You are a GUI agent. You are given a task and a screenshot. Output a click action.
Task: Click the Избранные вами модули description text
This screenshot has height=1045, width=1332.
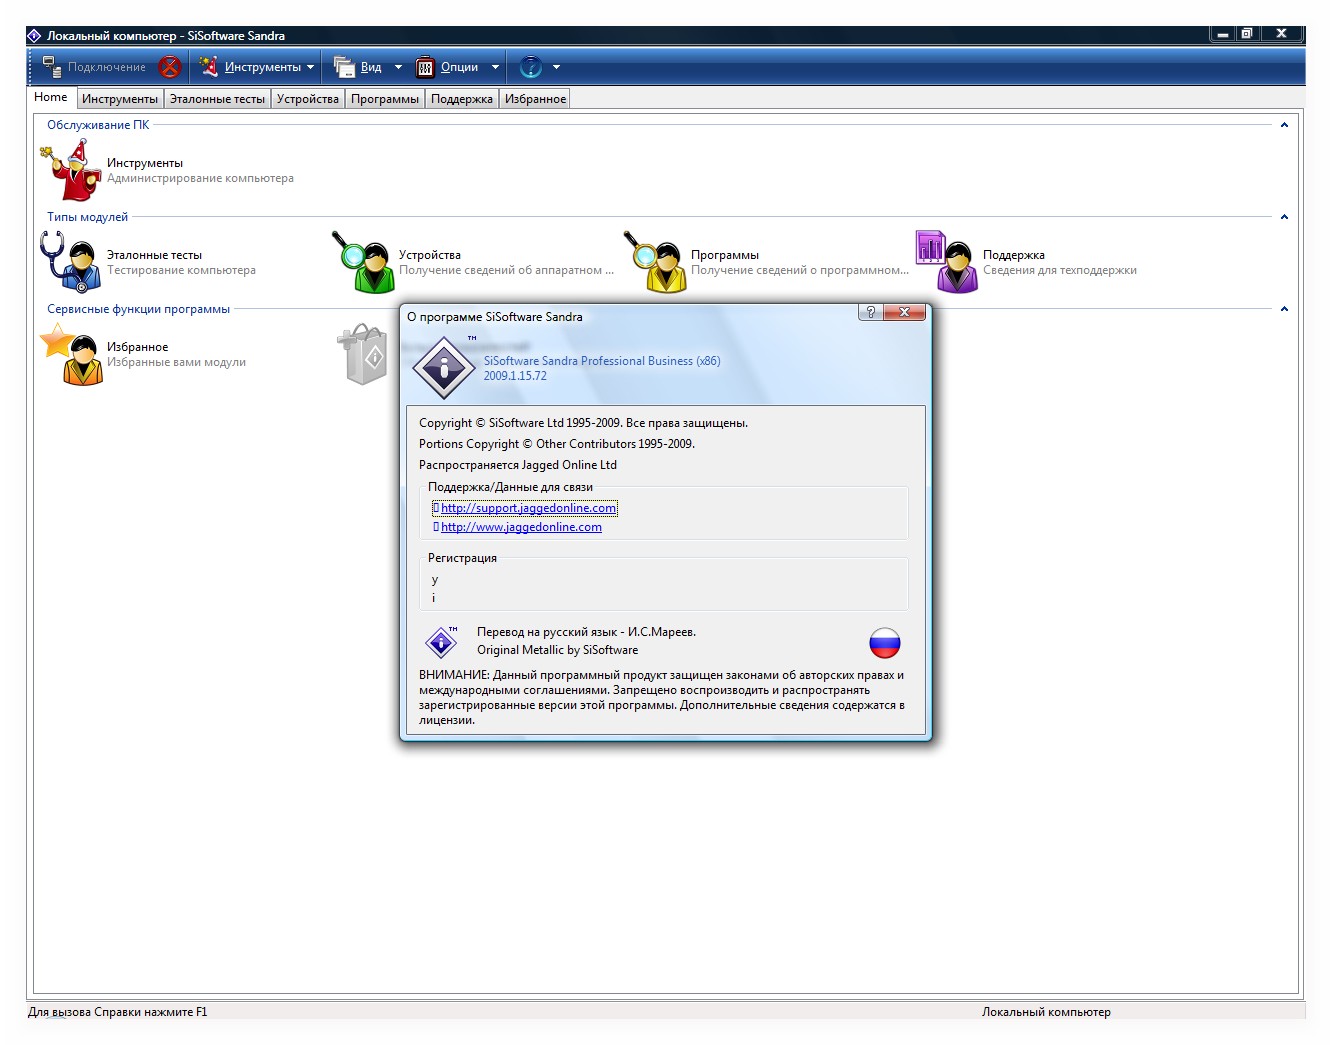[176, 362]
